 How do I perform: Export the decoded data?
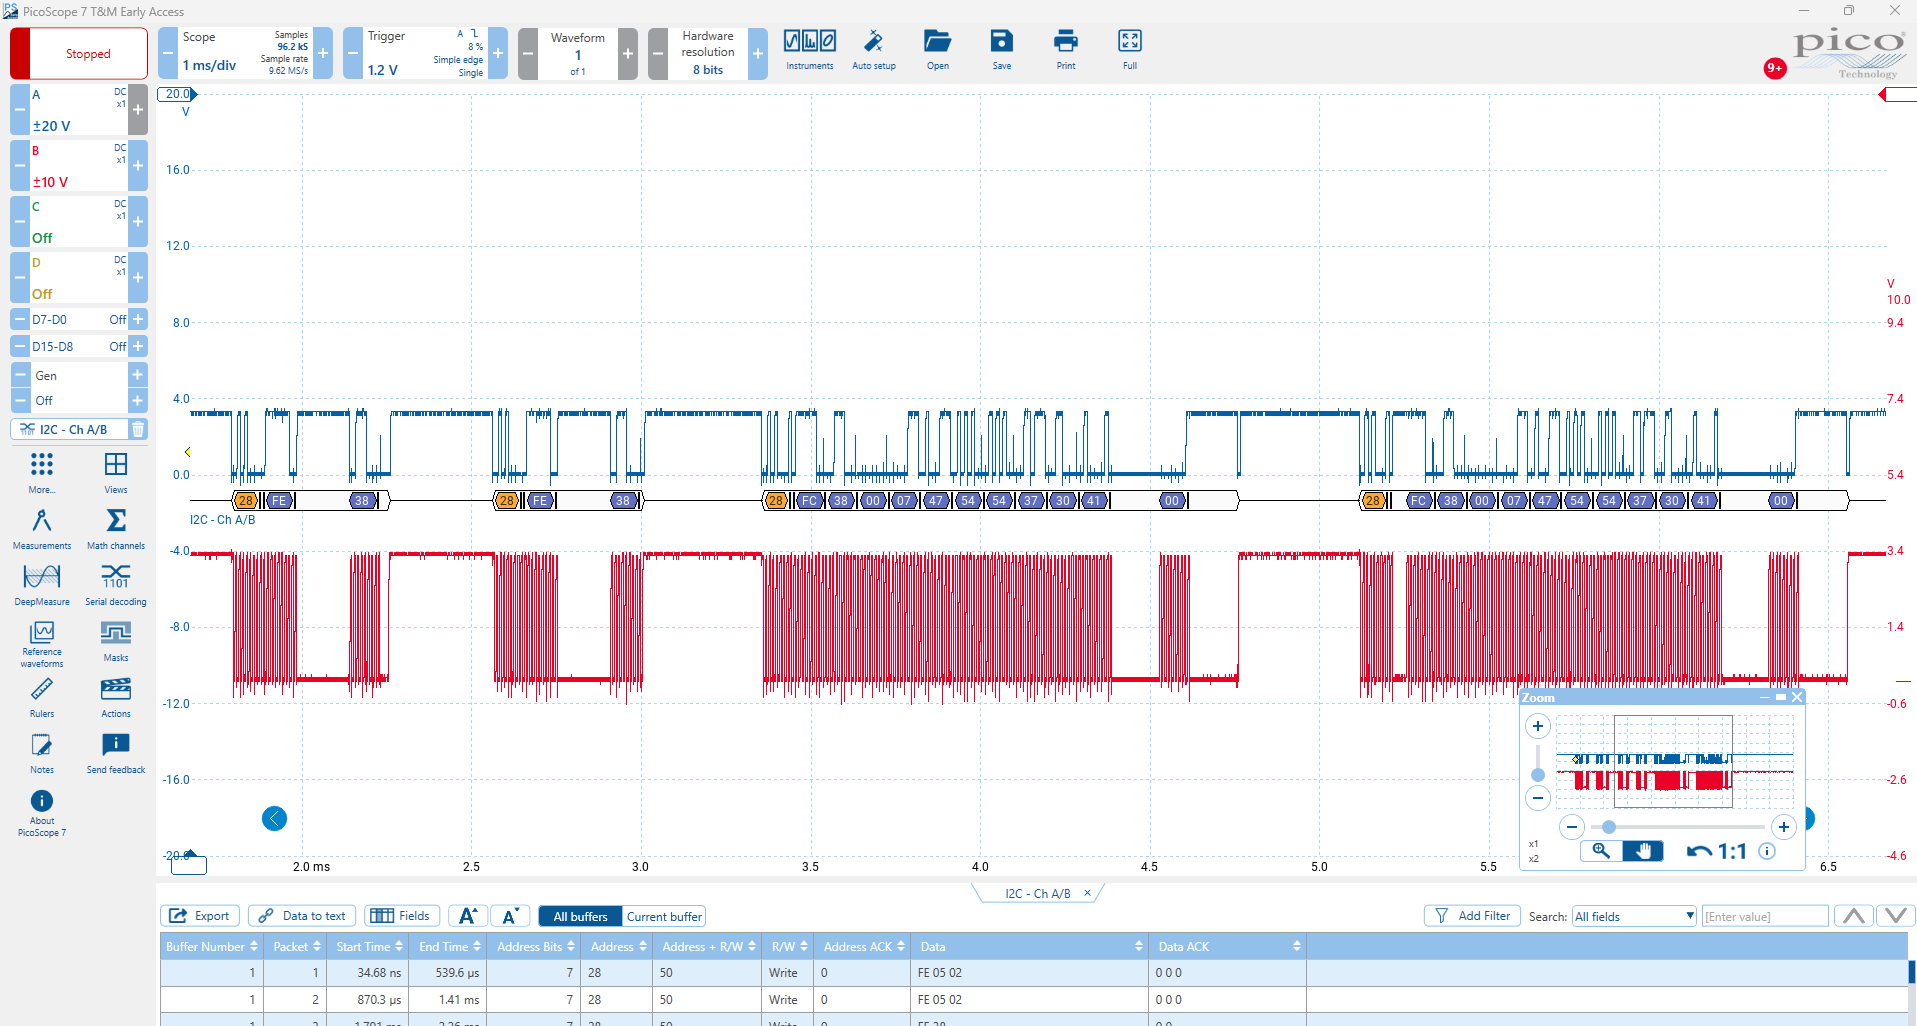tap(200, 916)
